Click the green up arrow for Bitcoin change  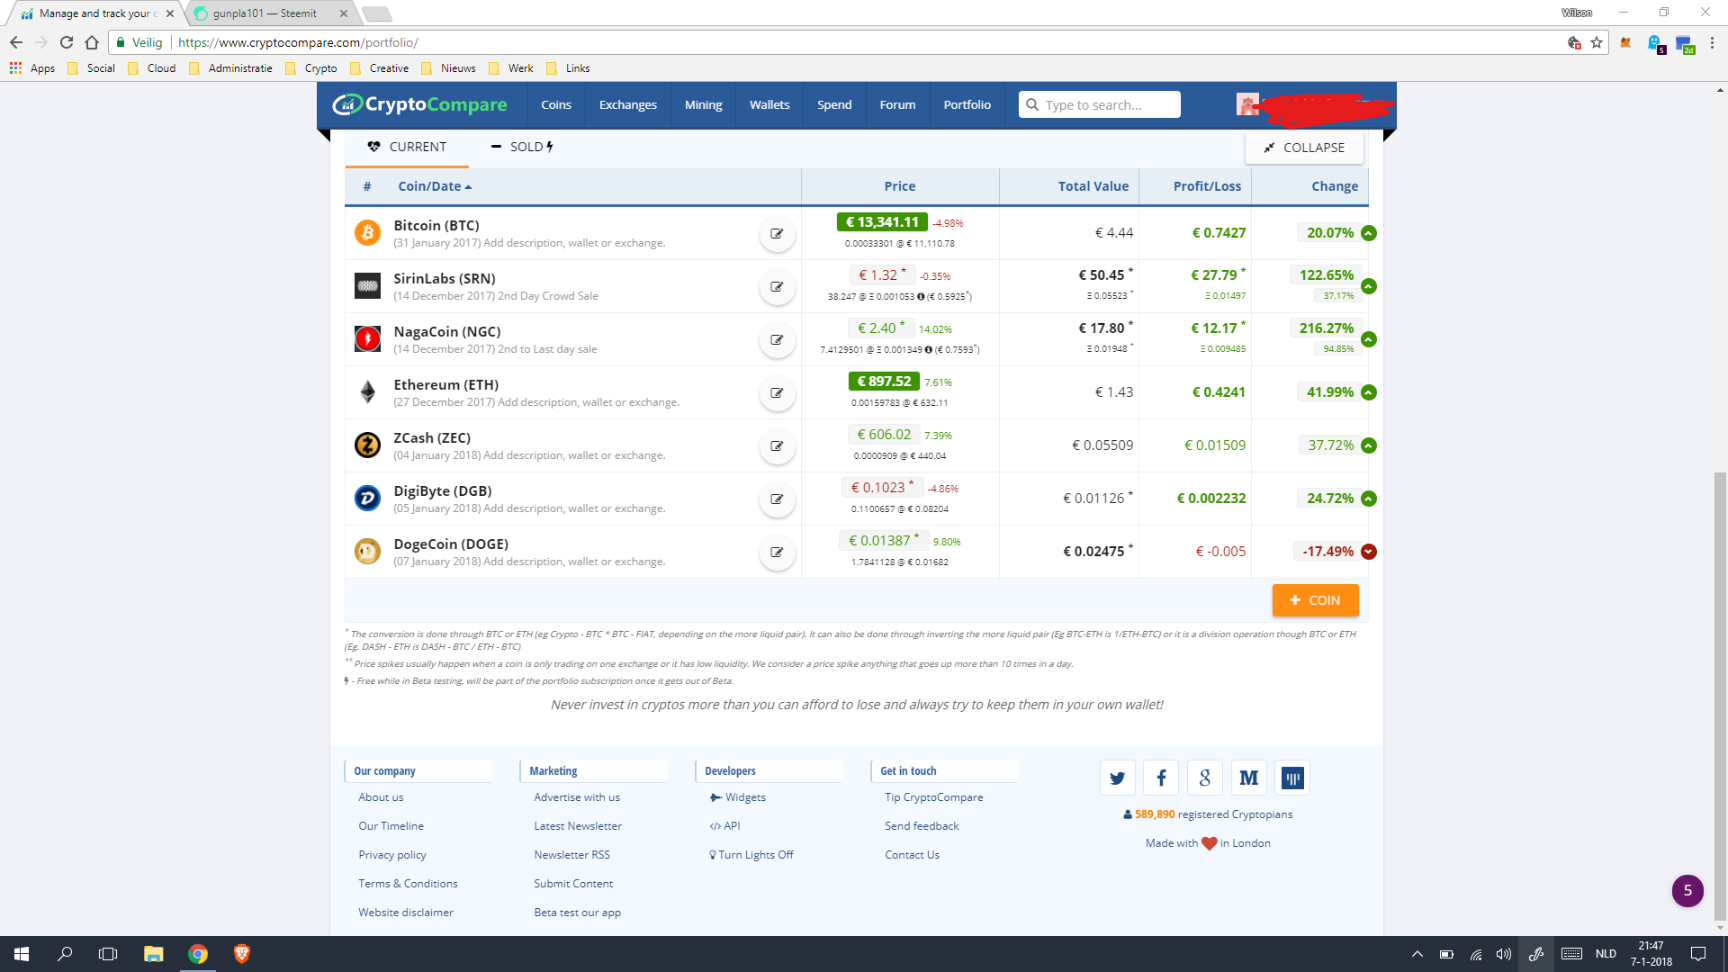[x=1369, y=233]
